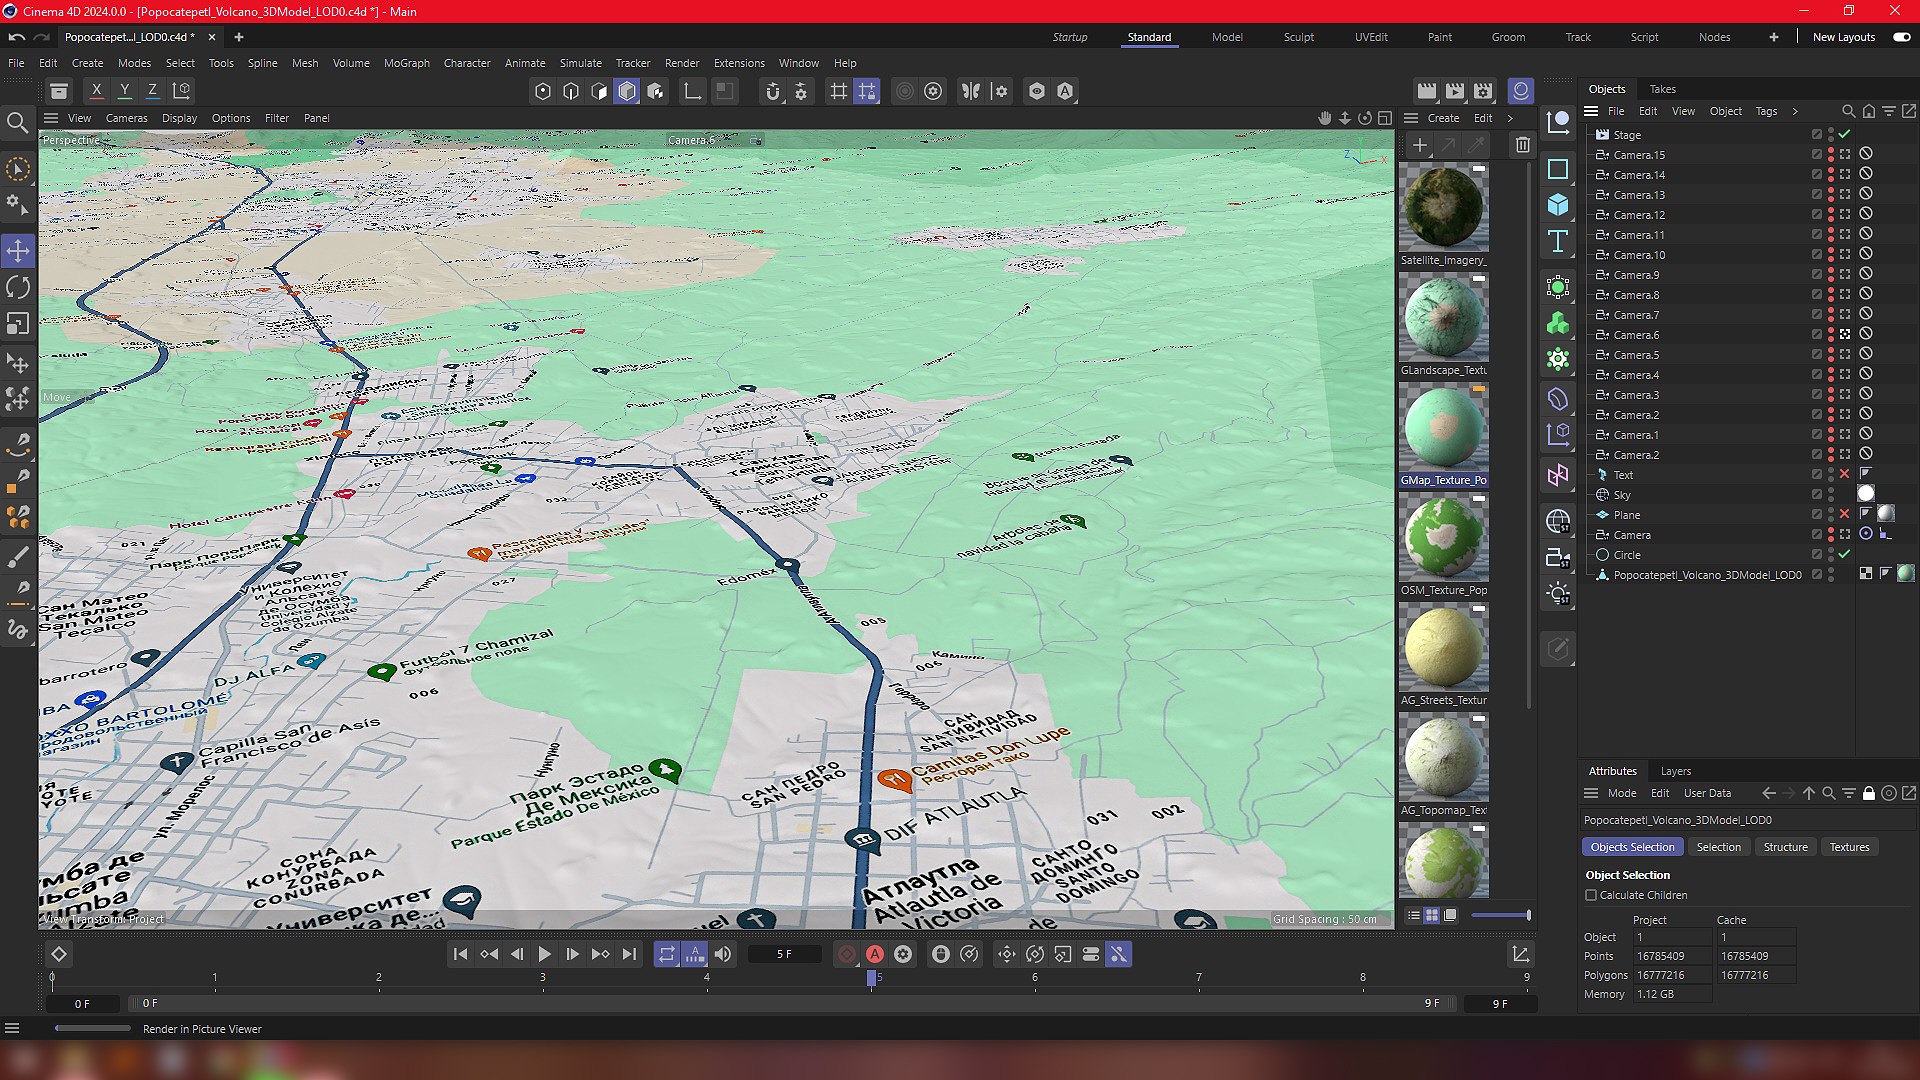The width and height of the screenshot is (1920, 1080).
Task: Go to start of timeline
Action: 460,954
